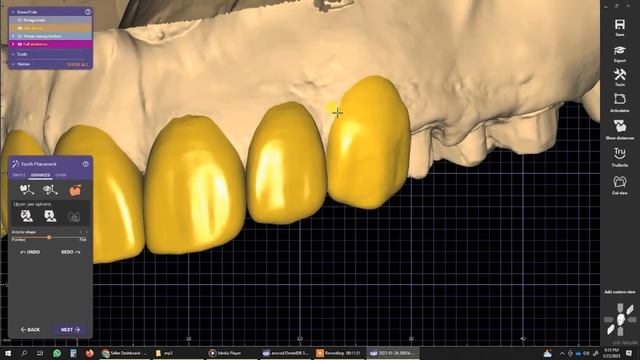Open WhatsApp from the taskbar
The width and height of the screenshot is (640, 360).
[x=57, y=353]
